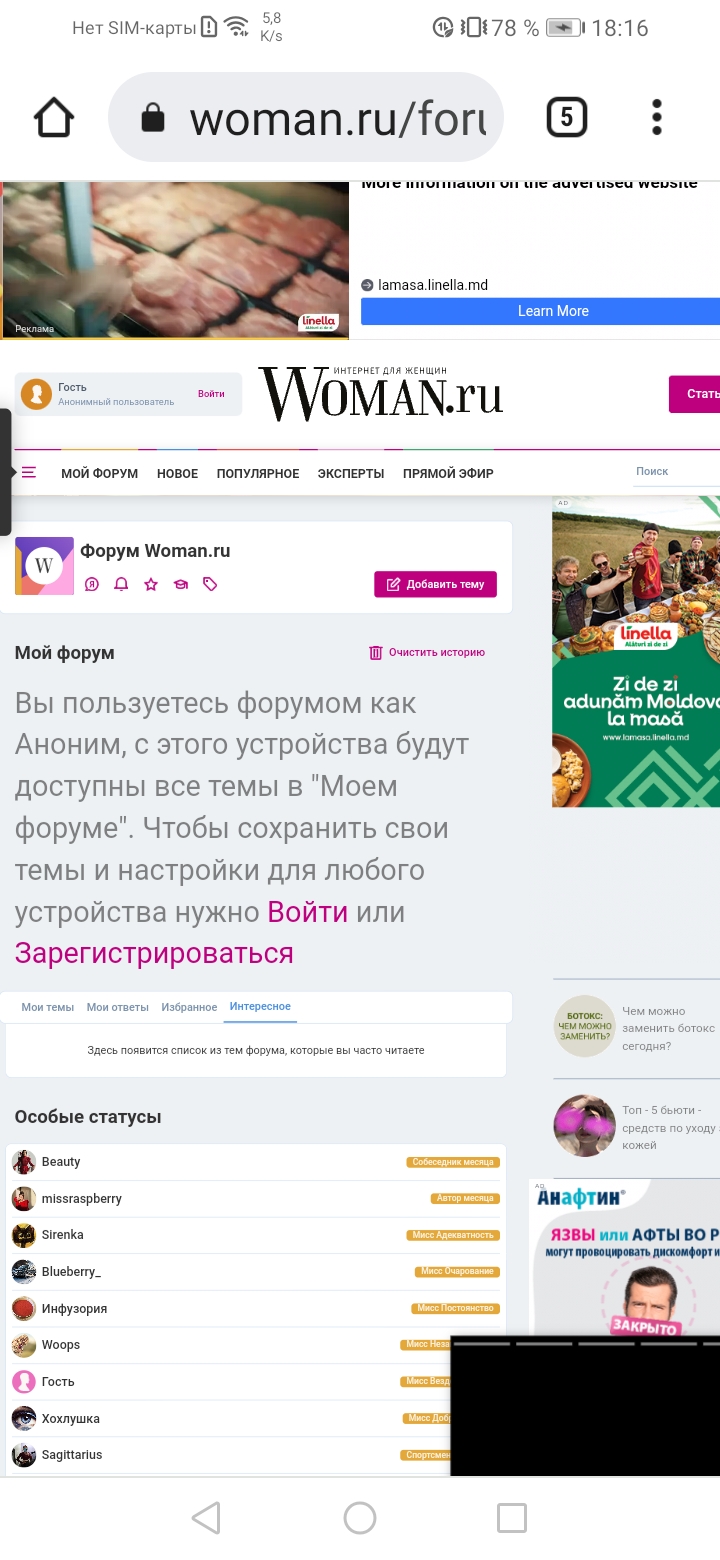Open the Хохлушка user profile
Viewport: 720px width, 1560px height.
pos(71,1418)
